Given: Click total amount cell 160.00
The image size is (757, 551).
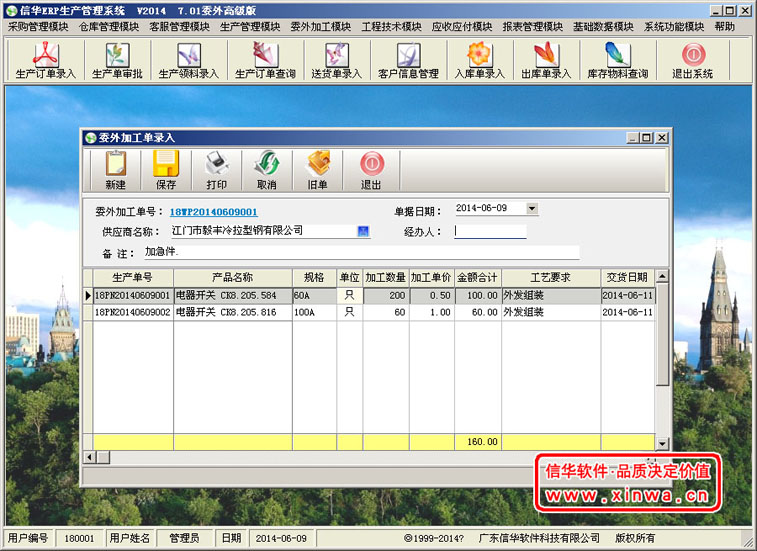Looking at the screenshot, I should pos(477,441).
